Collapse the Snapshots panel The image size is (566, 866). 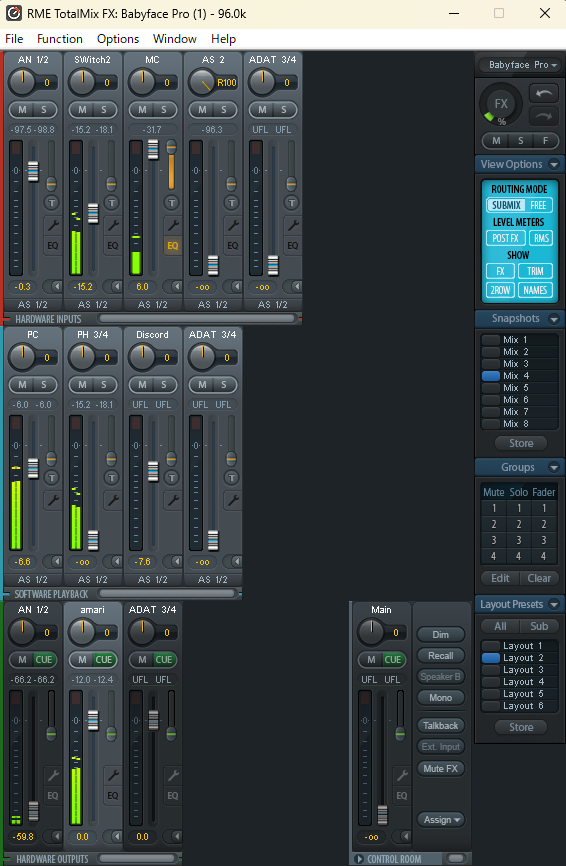[x=553, y=319]
